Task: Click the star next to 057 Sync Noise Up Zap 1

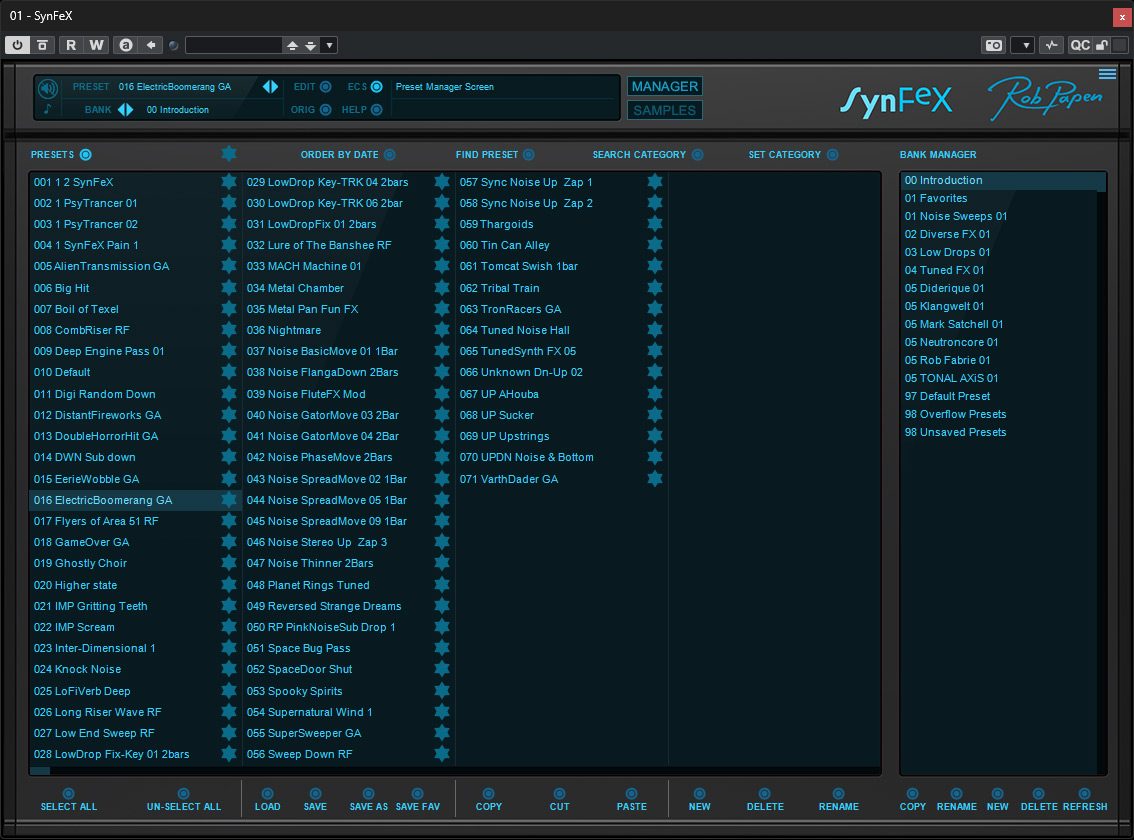Action: click(655, 182)
